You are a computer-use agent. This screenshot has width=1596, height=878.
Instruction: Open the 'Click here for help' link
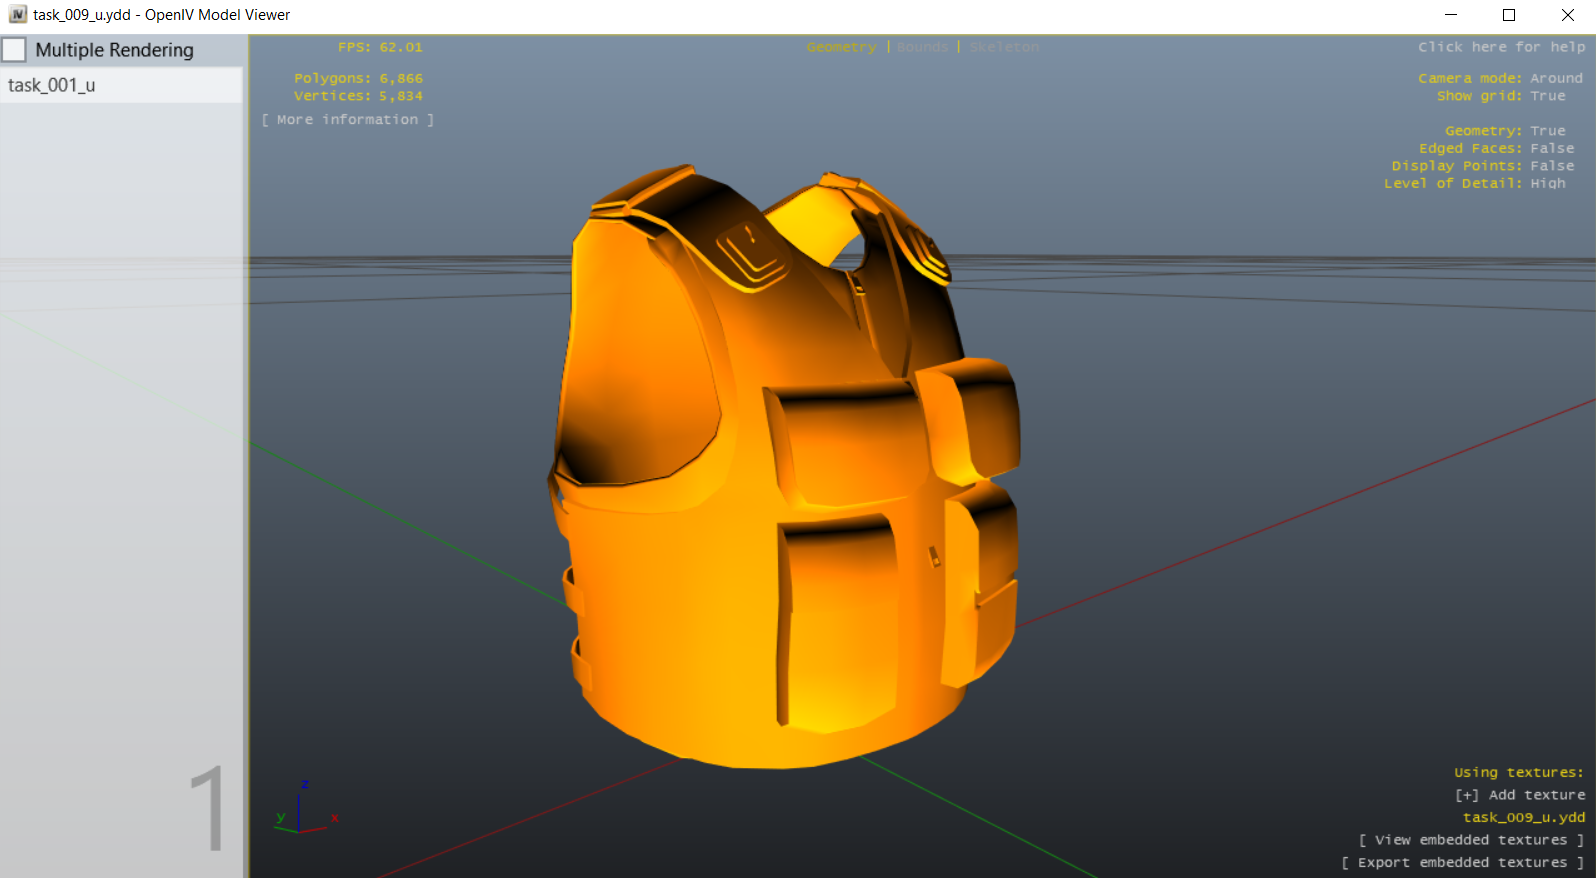tap(1500, 47)
